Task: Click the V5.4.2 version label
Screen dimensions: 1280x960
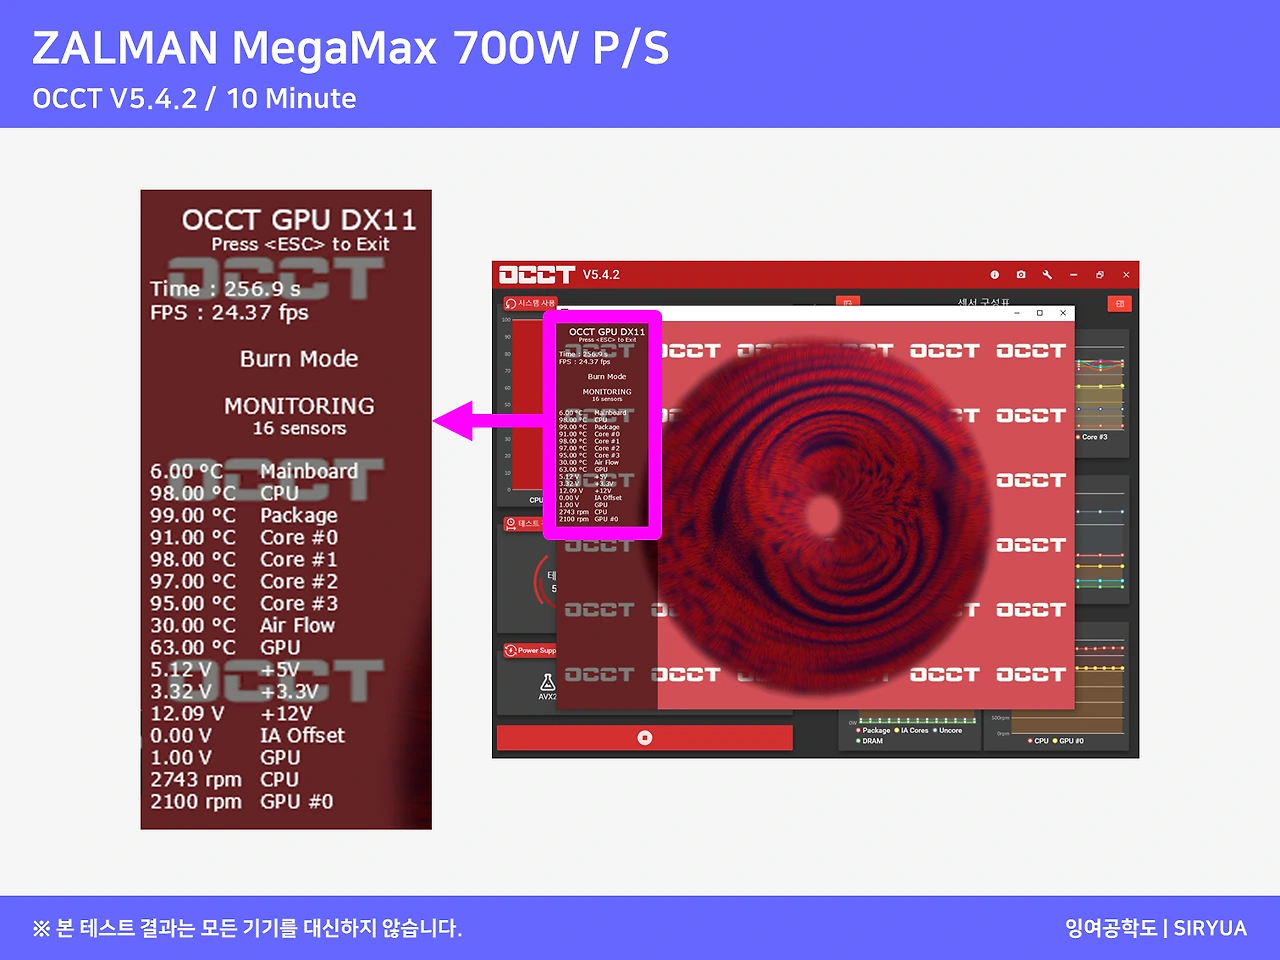Action: pyautogui.click(x=602, y=274)
